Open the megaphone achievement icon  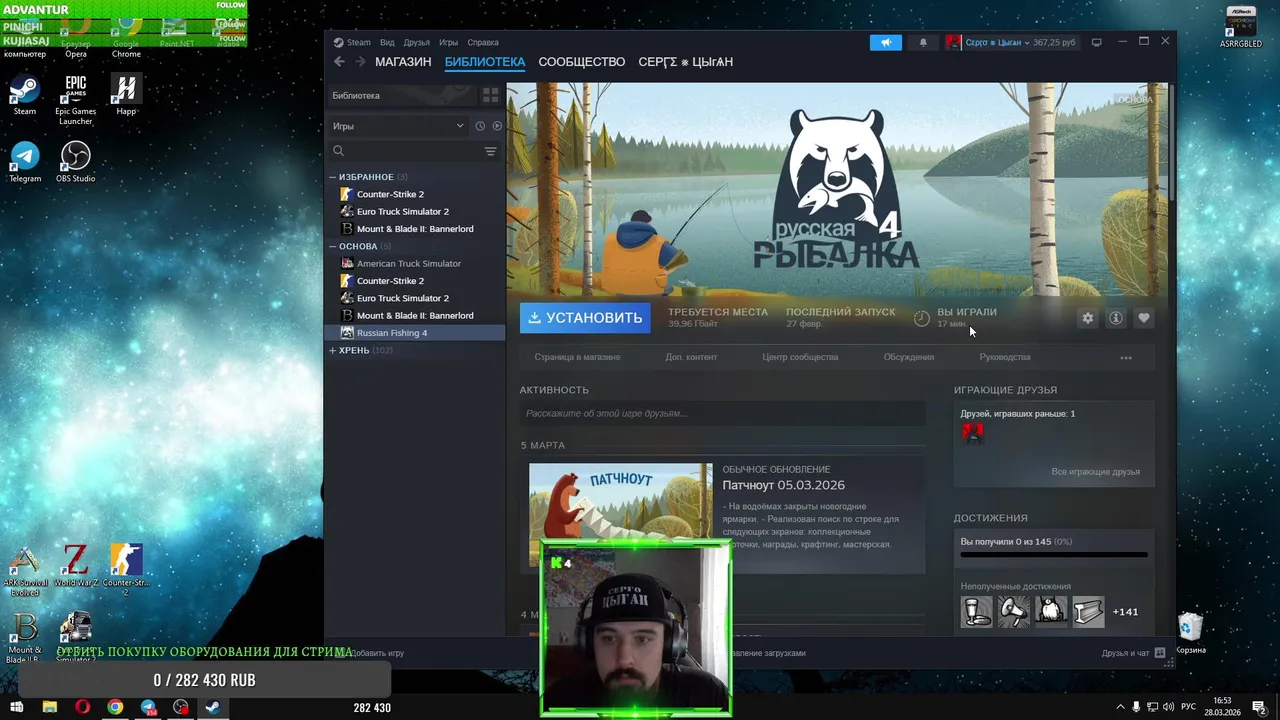(x=1013, y=611)
